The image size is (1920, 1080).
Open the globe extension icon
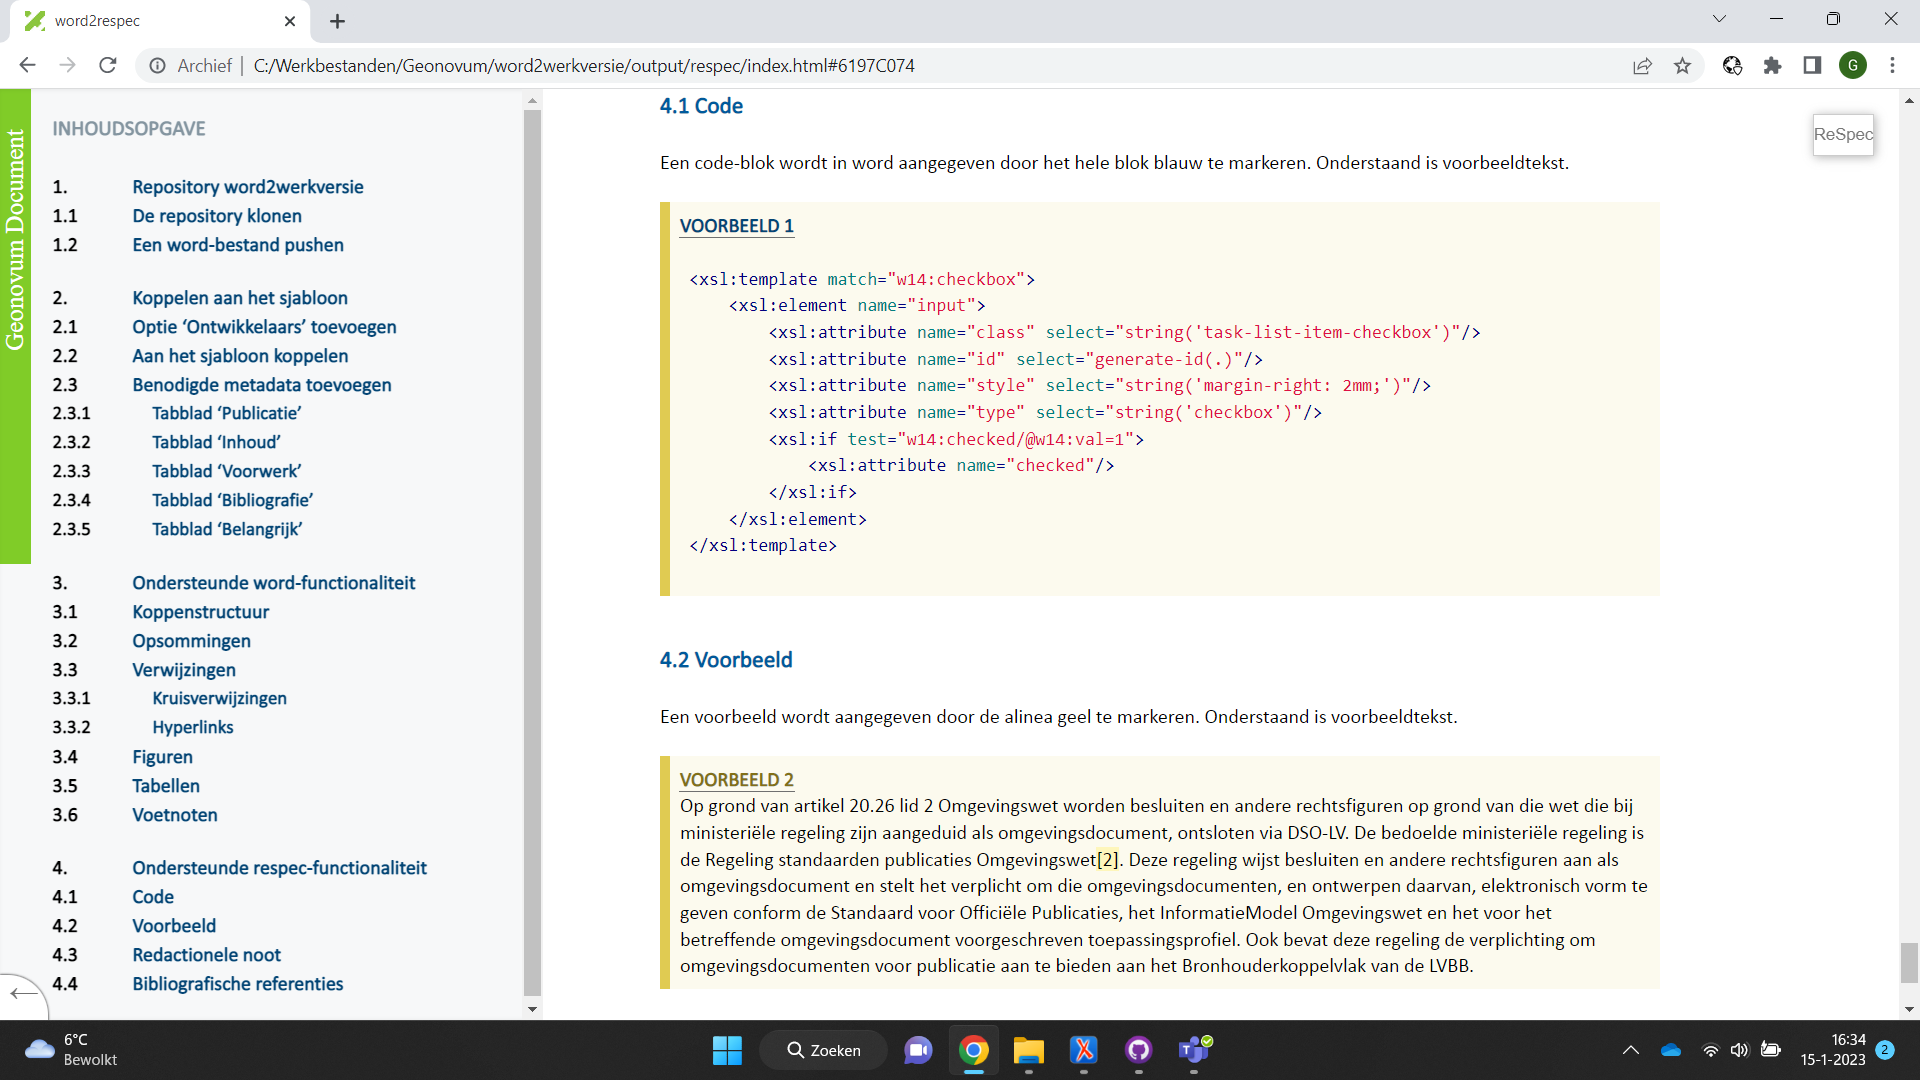[1732, 65]
